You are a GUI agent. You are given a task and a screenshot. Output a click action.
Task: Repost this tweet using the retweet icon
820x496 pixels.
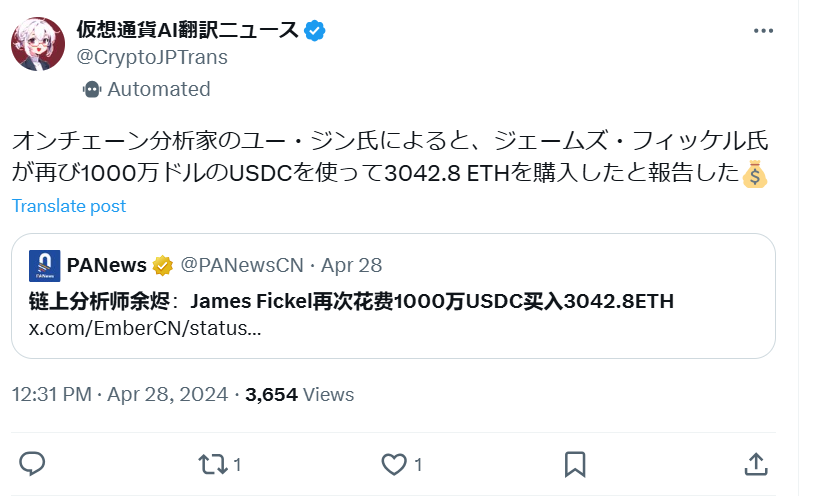tap(213, 463)
